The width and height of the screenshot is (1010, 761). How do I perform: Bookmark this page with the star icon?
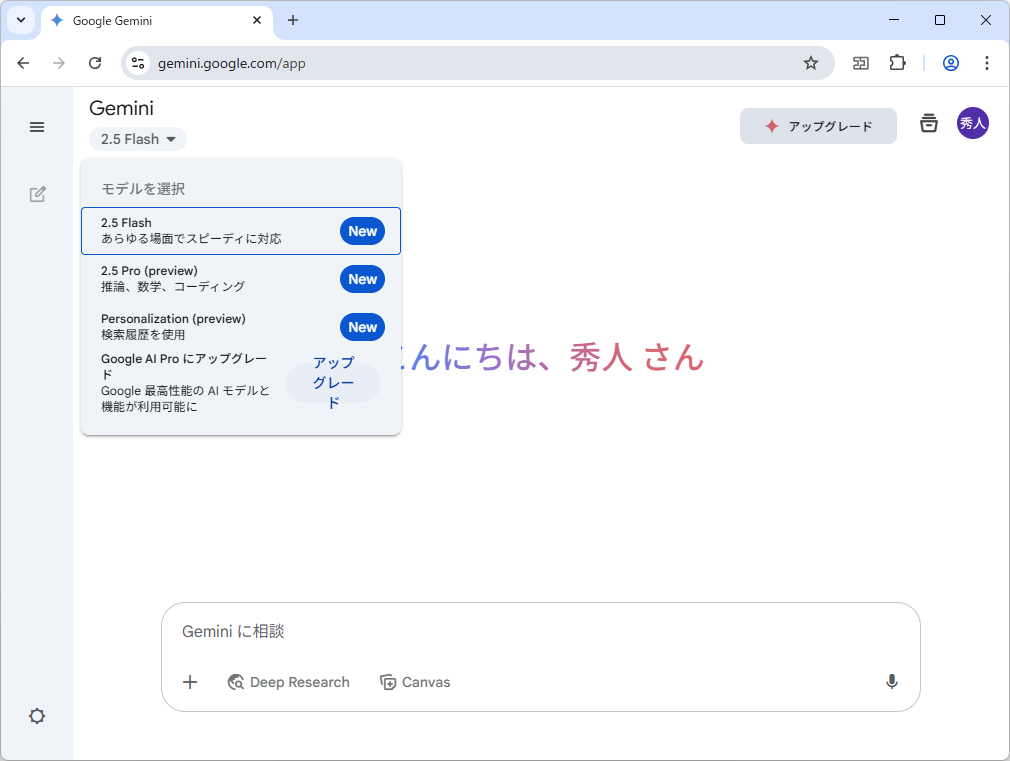click(810, 62)
